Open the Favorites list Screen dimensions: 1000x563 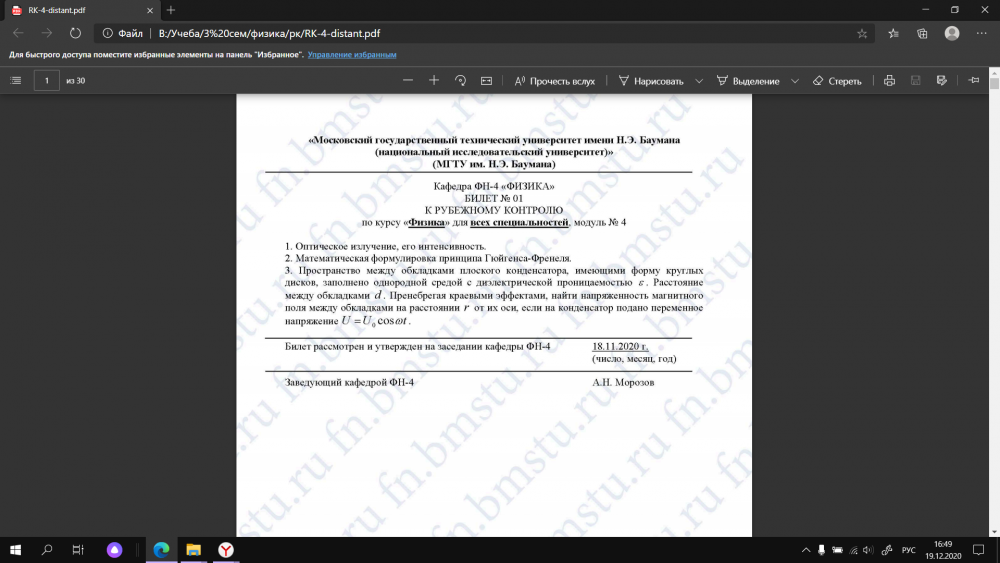click(x=893, y=34)
